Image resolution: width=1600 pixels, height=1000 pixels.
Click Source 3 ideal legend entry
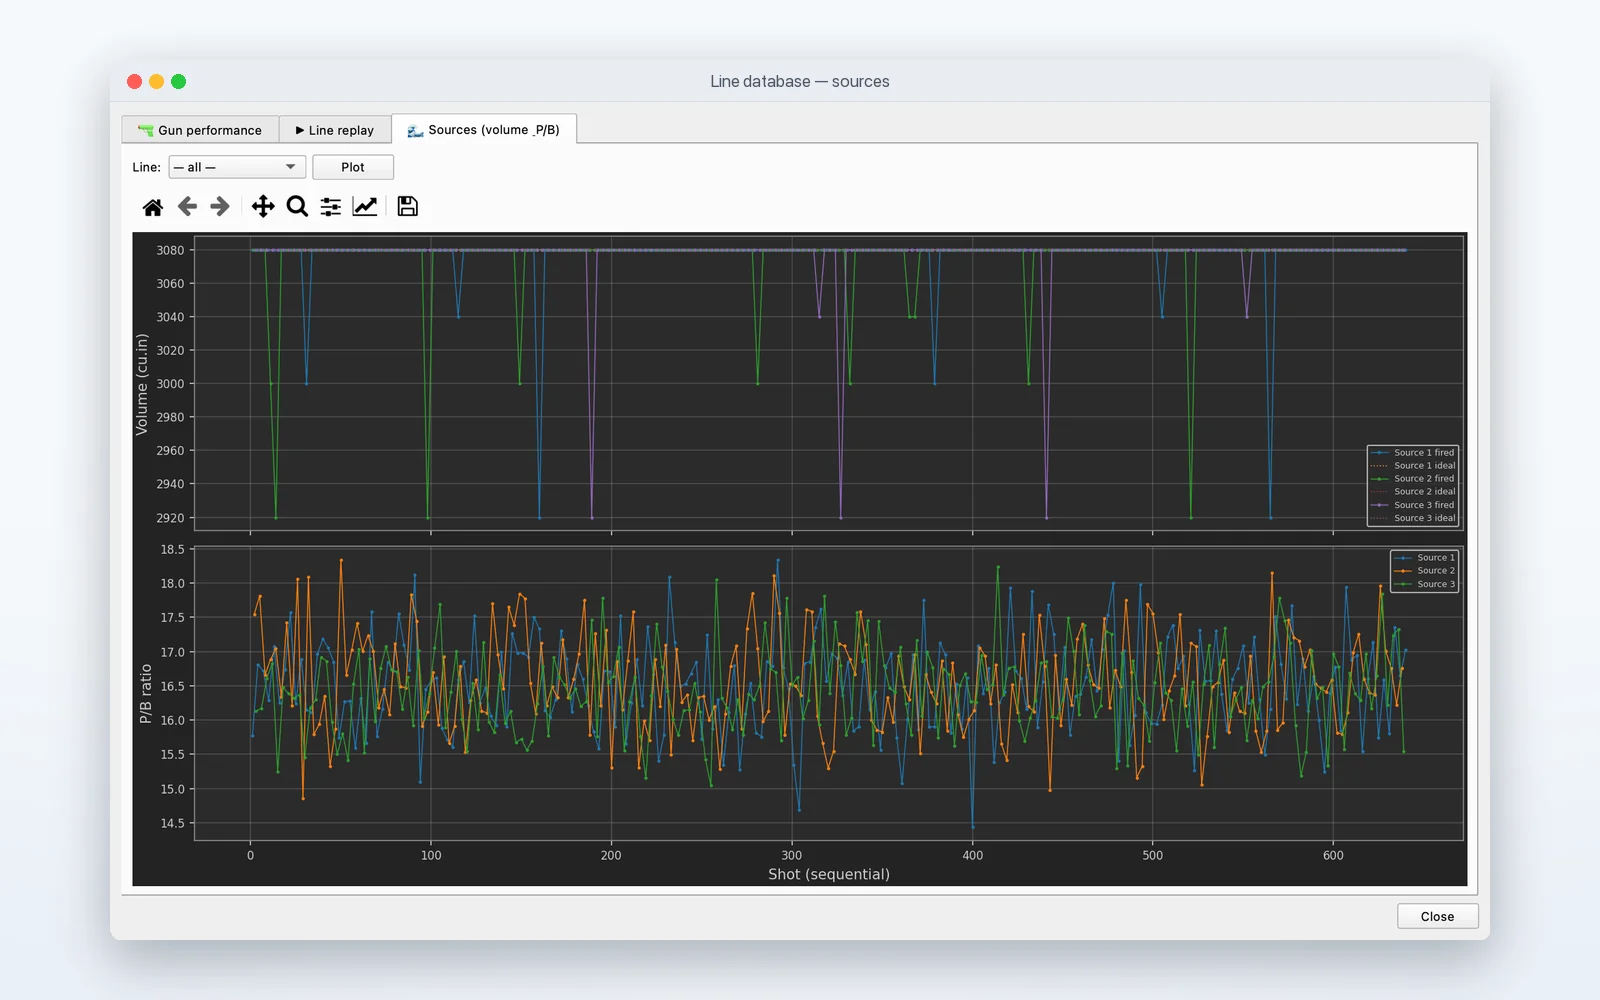click(1413, 518)
